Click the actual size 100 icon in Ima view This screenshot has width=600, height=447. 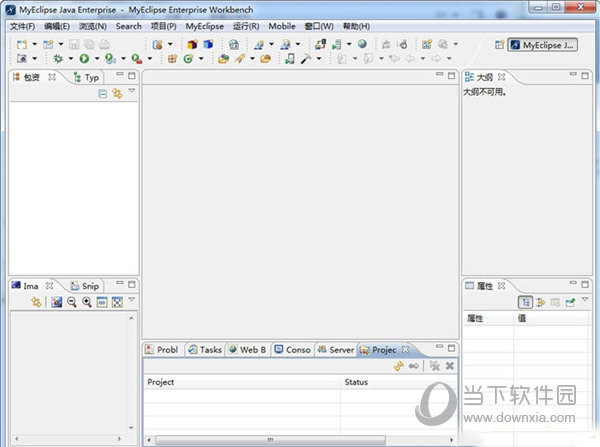click(102, 302)
